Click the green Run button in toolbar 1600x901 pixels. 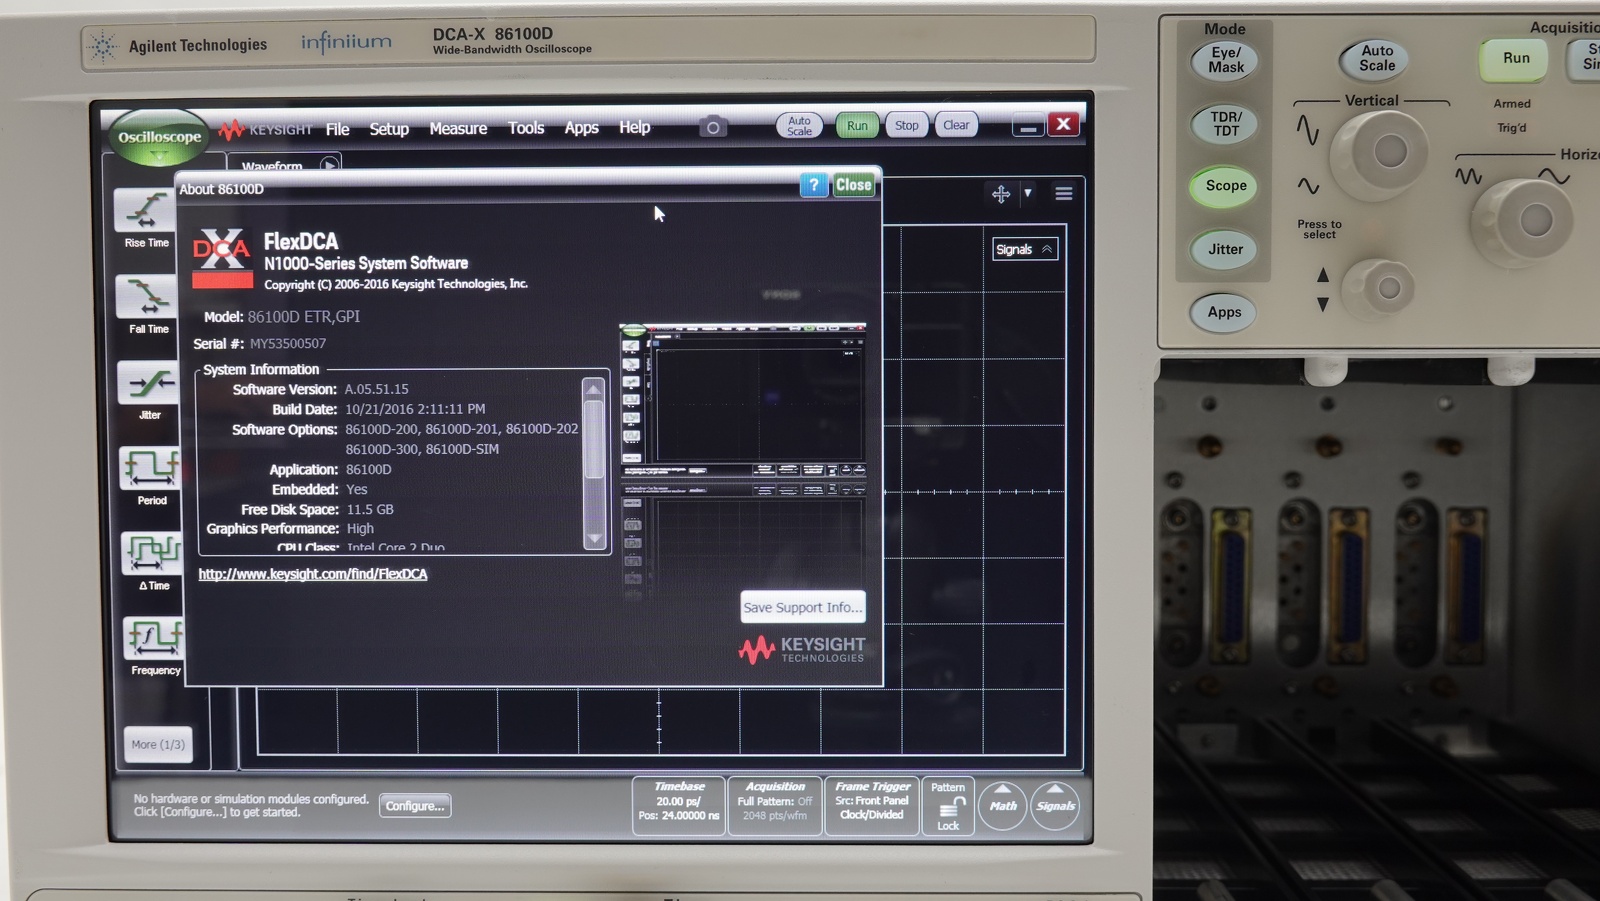pos(857,125)
